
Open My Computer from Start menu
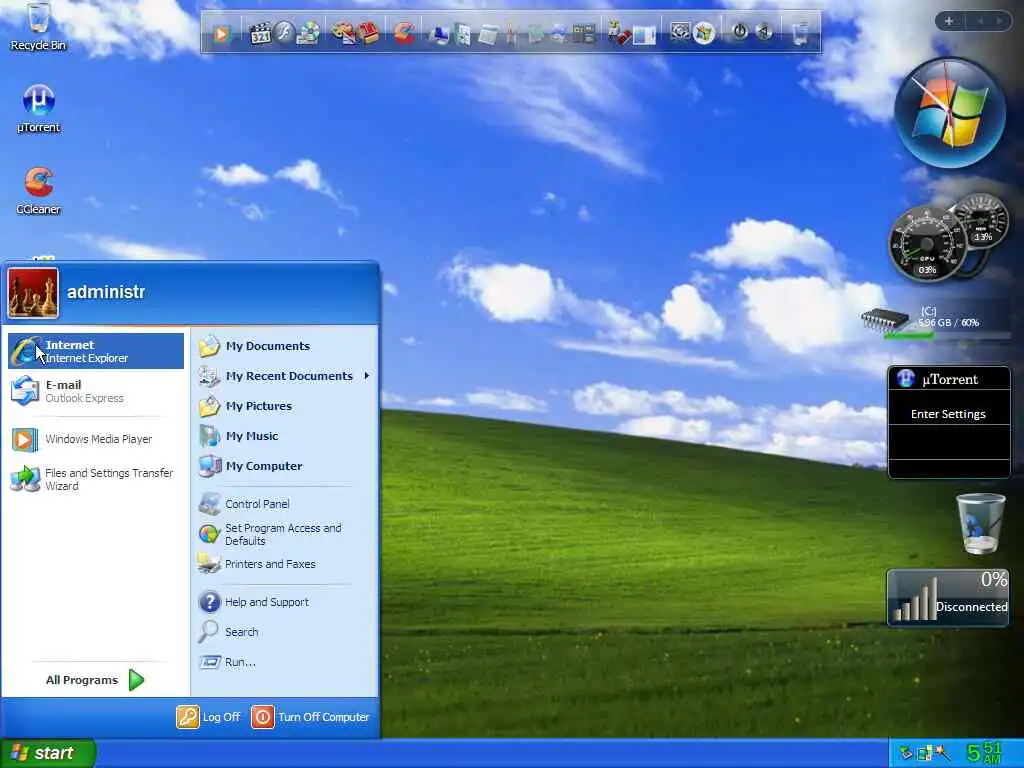[284, 466]
